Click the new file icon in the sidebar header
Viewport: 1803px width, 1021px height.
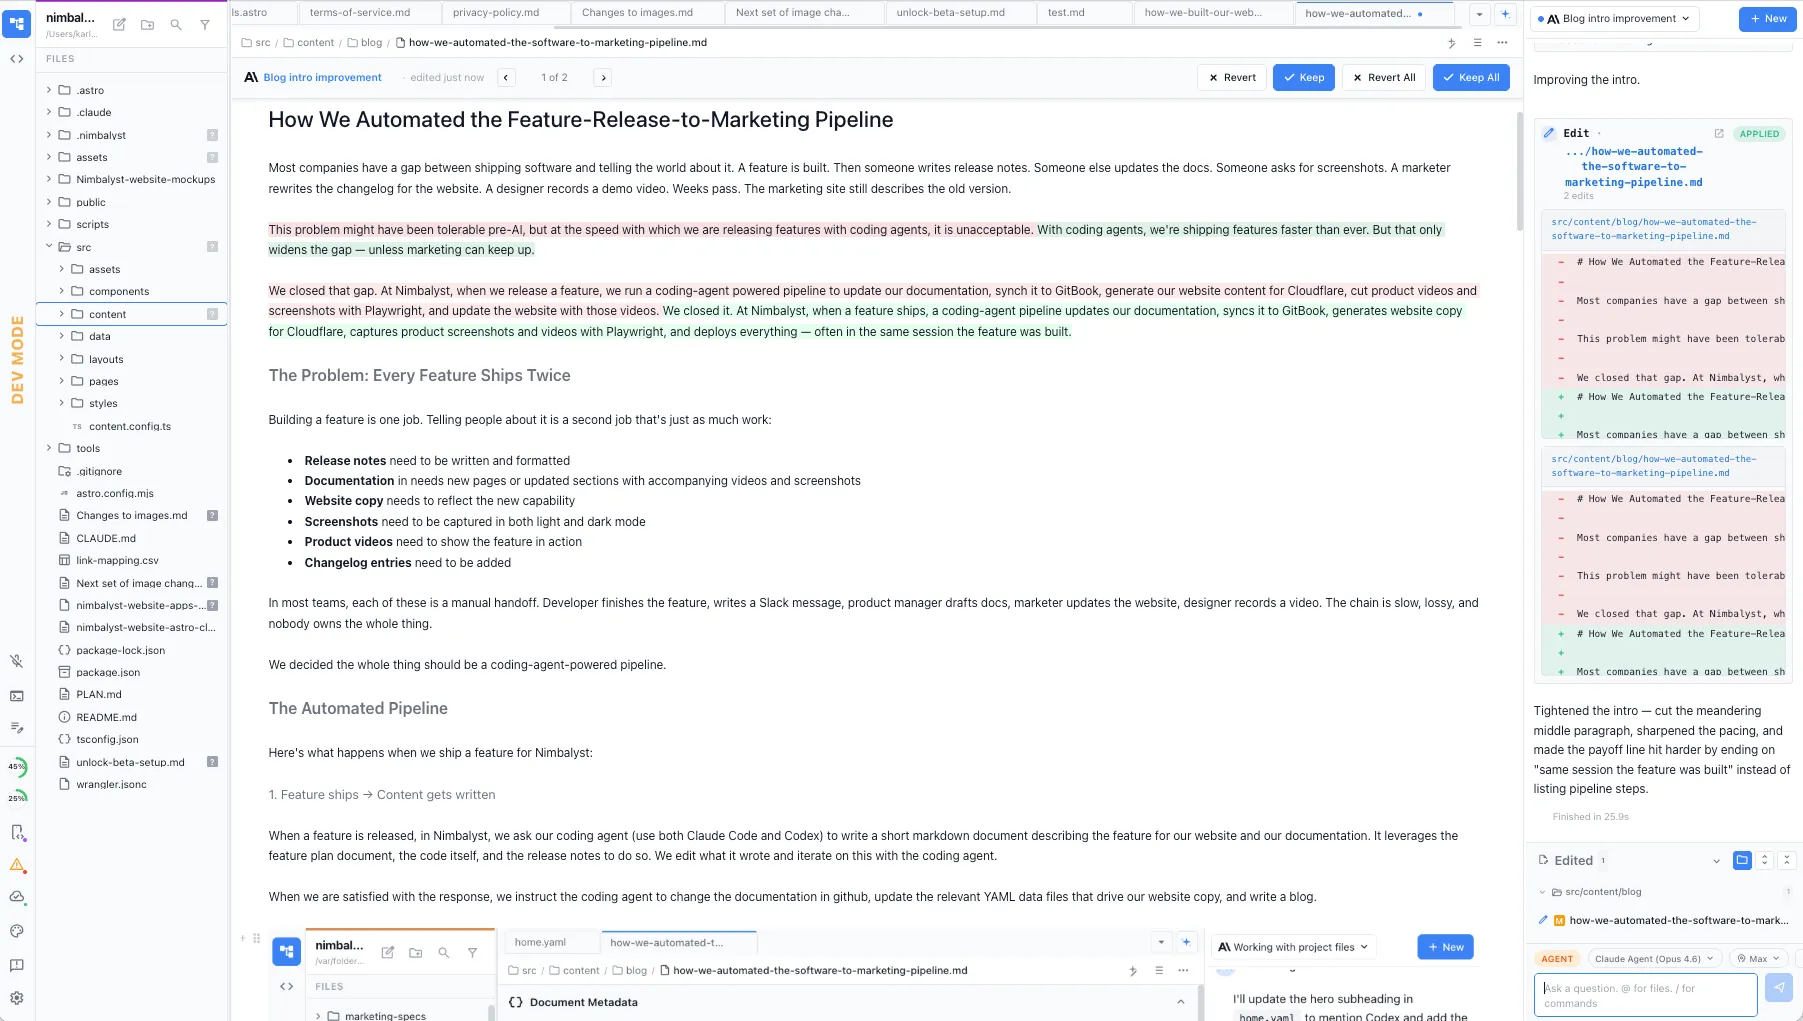pyautogui.click(x=119, y=25)
